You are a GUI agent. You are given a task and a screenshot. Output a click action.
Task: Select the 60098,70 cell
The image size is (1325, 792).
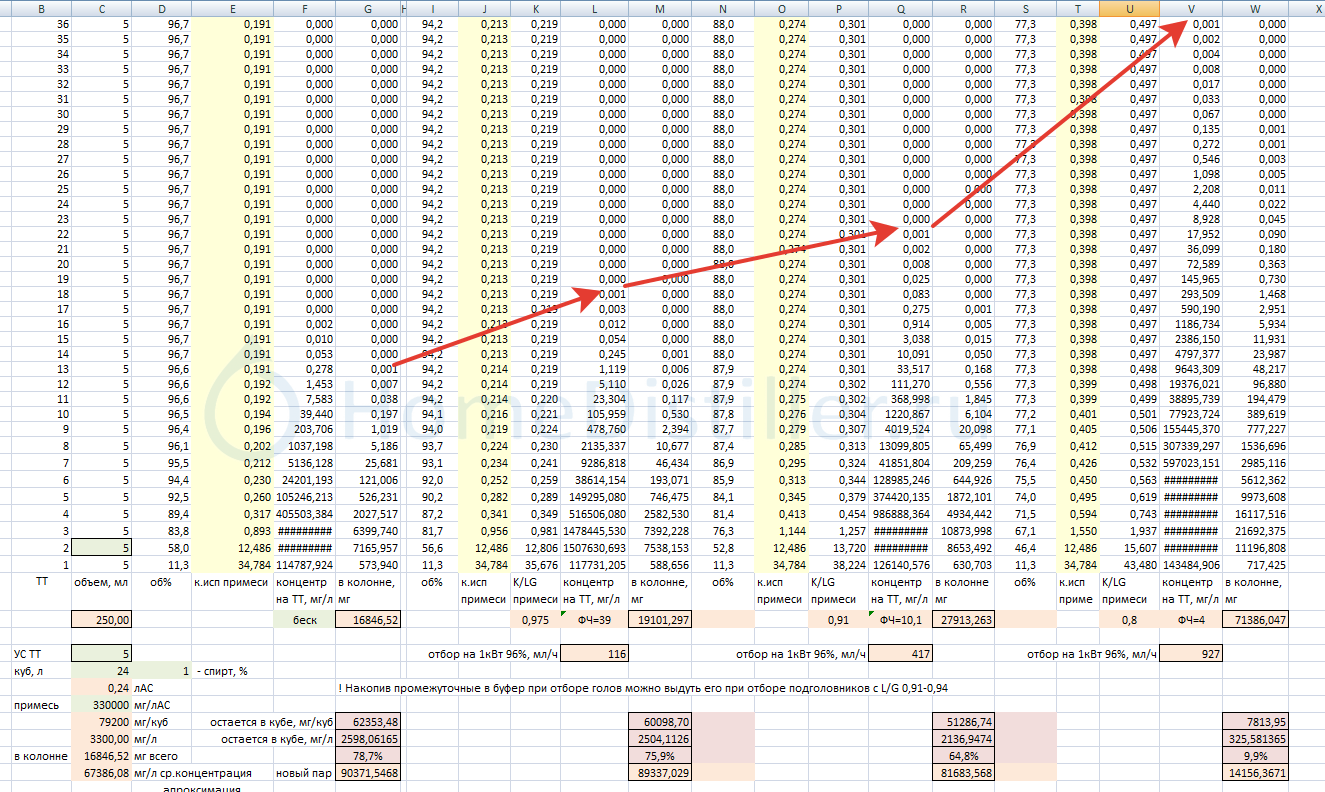[x=659, y=721]
